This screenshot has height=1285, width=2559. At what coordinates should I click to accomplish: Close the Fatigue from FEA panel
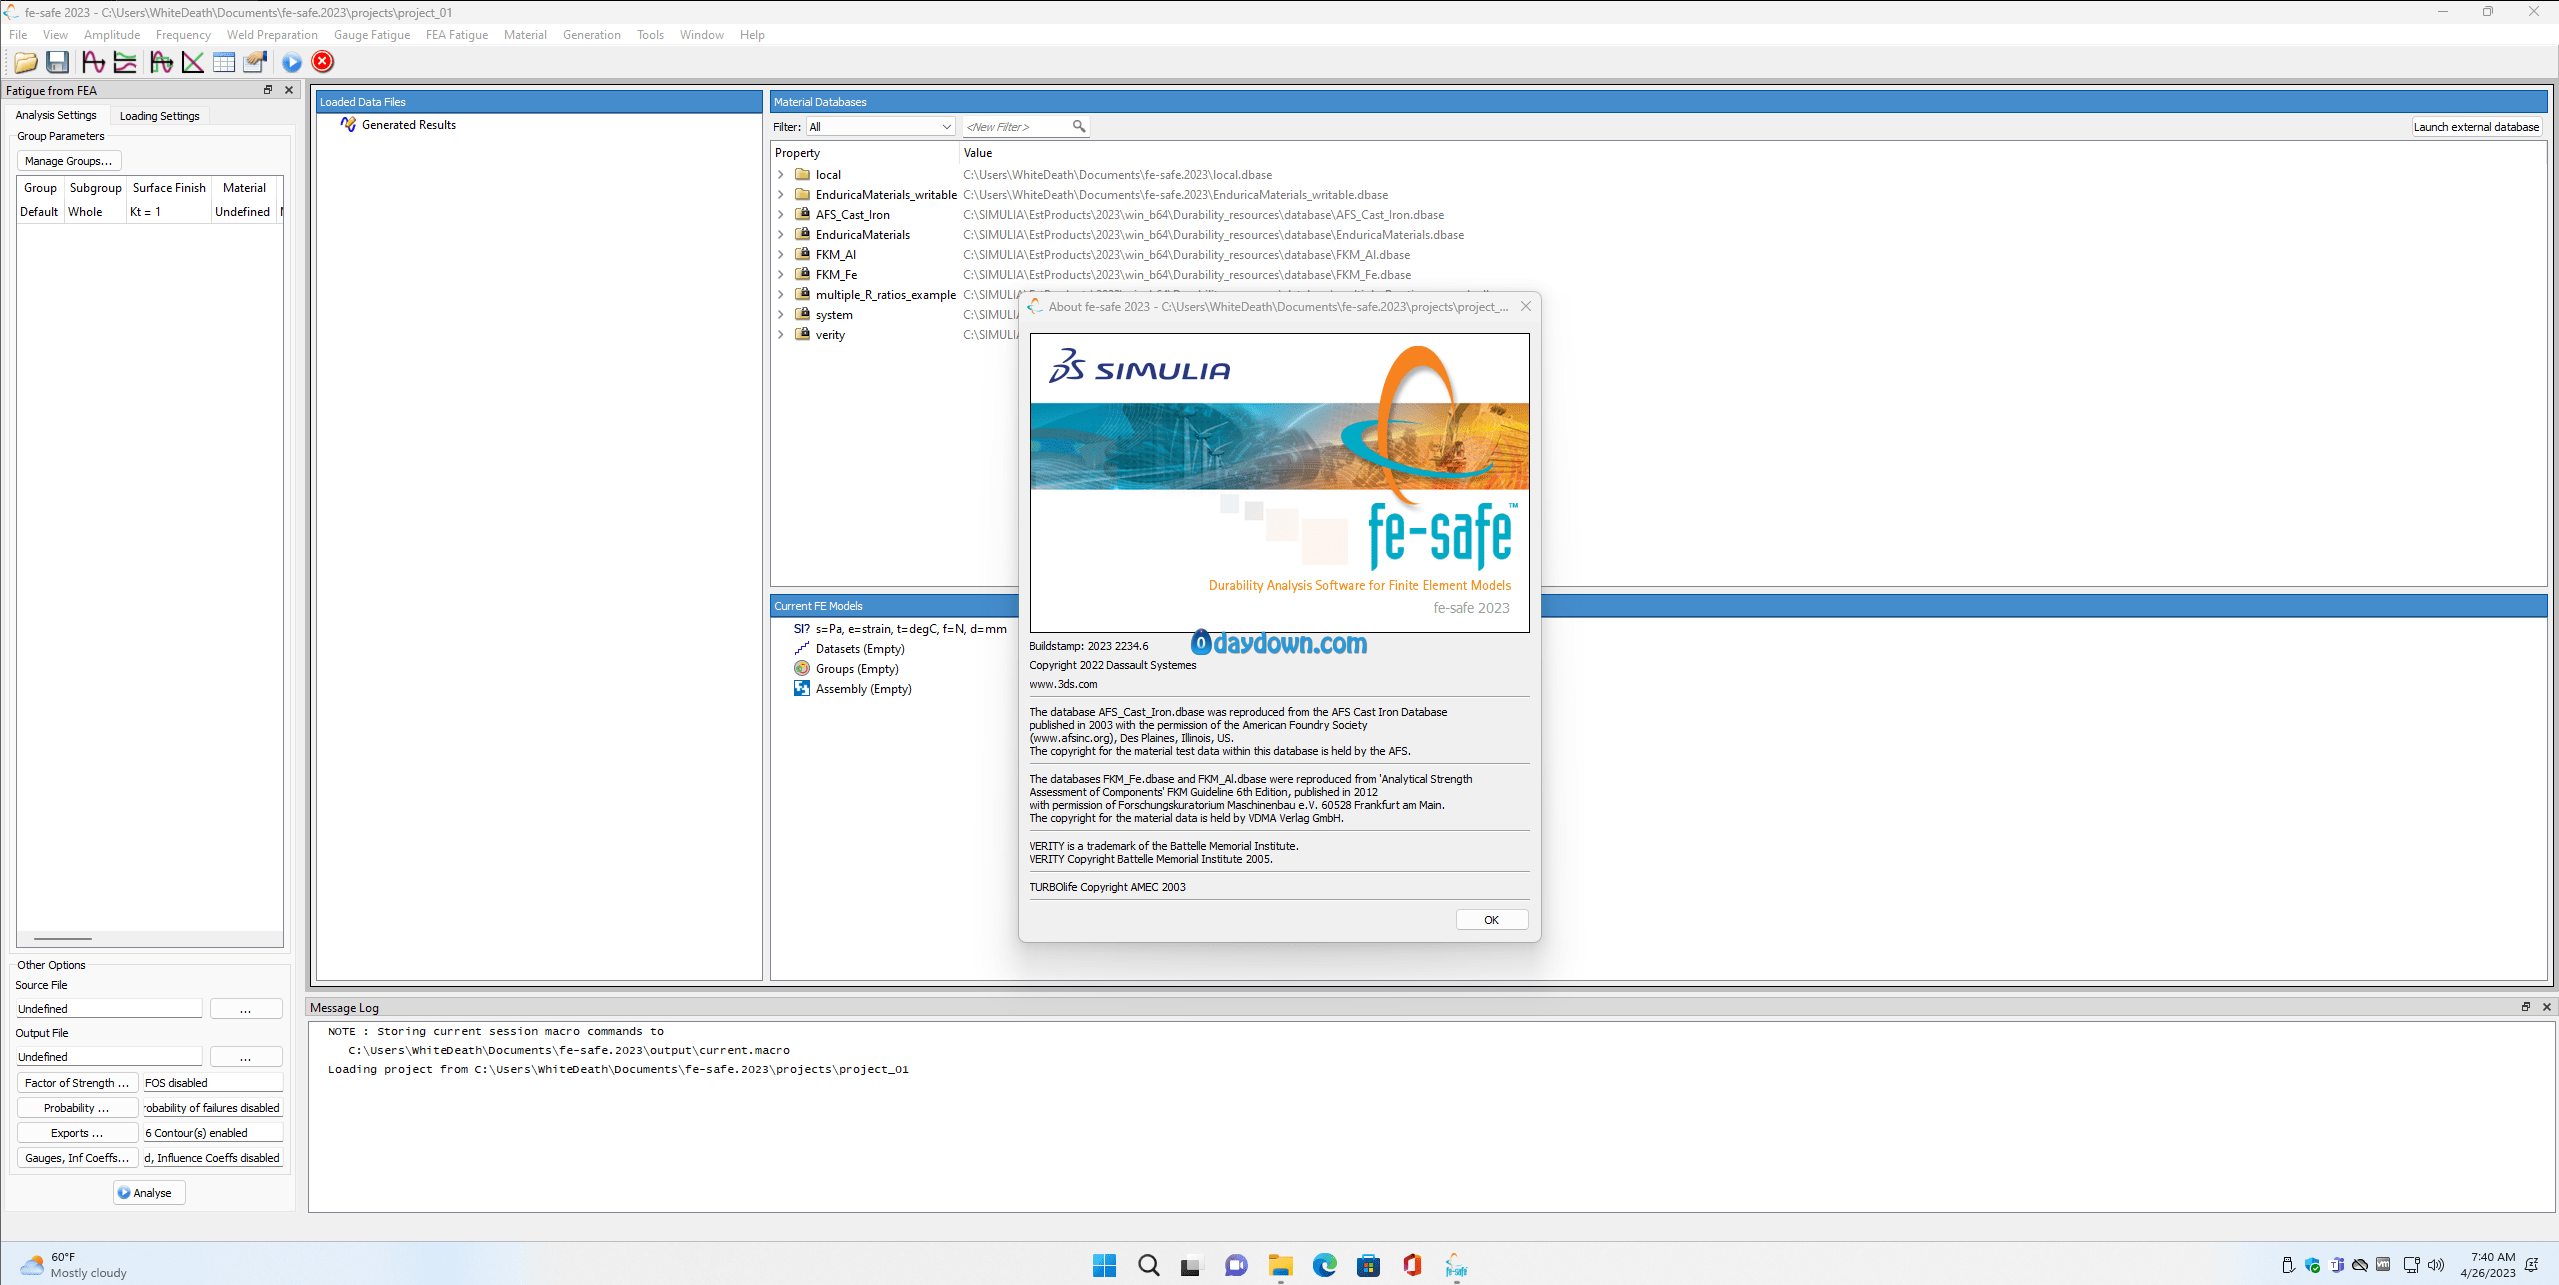pyautogui.click(x=289, y=90)
